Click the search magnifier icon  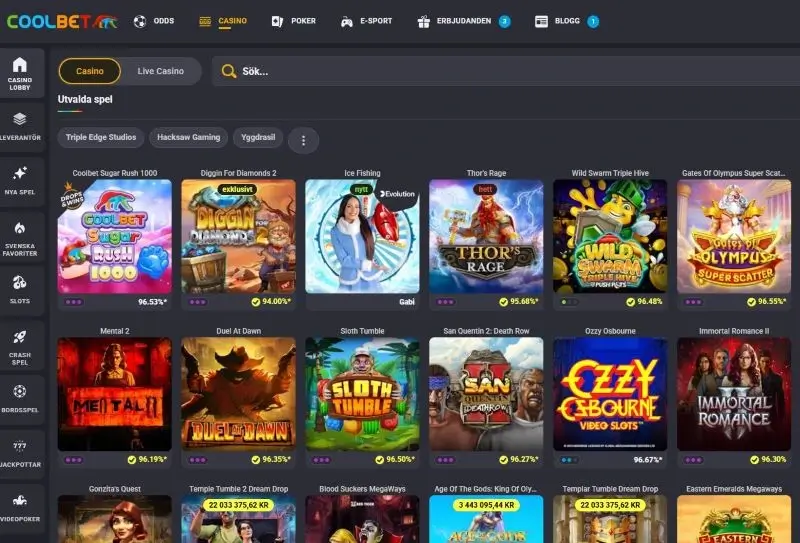tap(229, 71)
